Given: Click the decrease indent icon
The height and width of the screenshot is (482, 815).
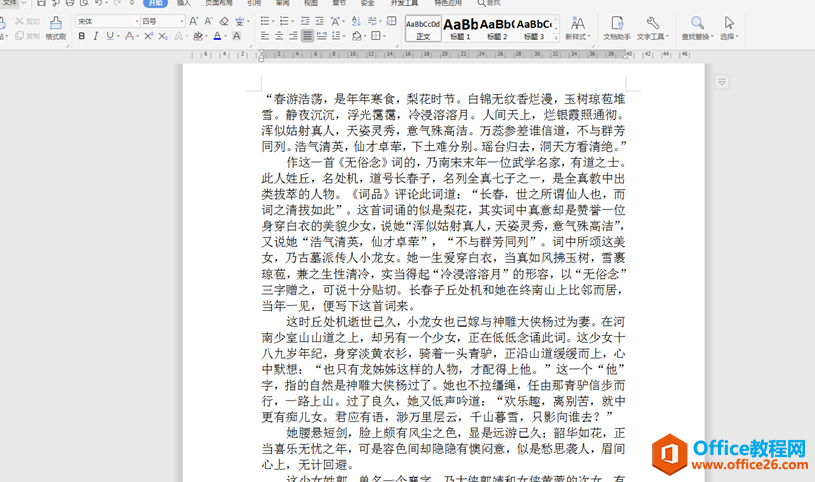Looking at the screenshot, I should click(305, 21).
